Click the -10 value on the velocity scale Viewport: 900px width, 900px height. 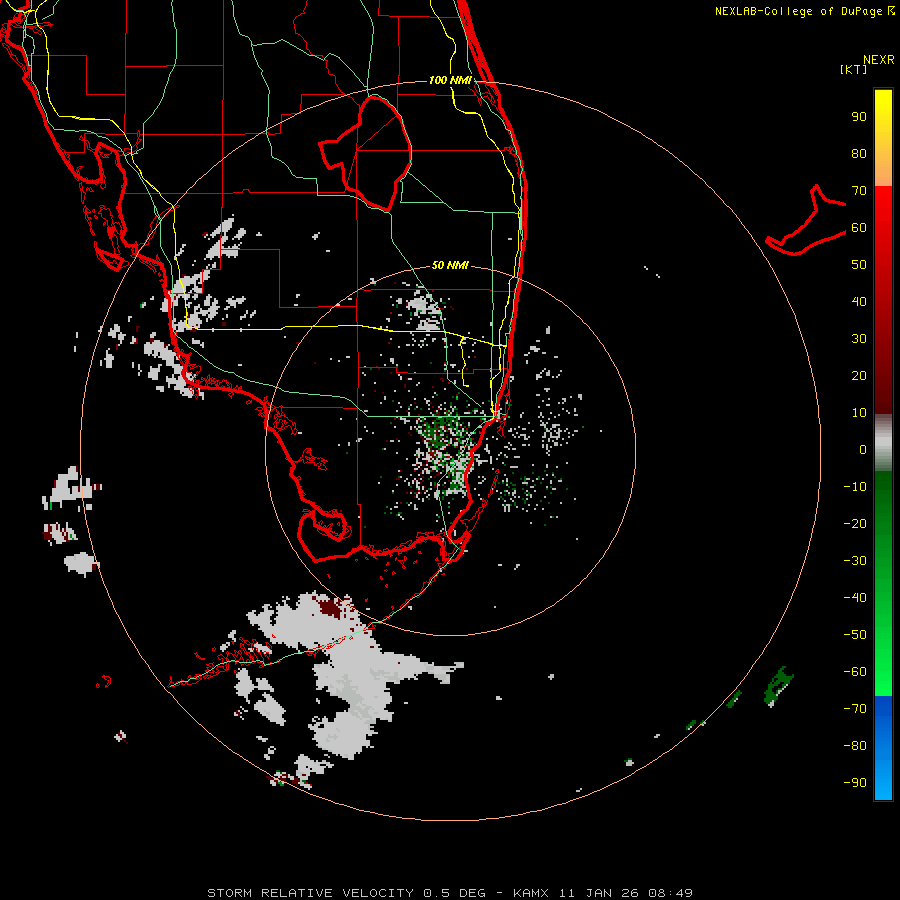point(855,487)
